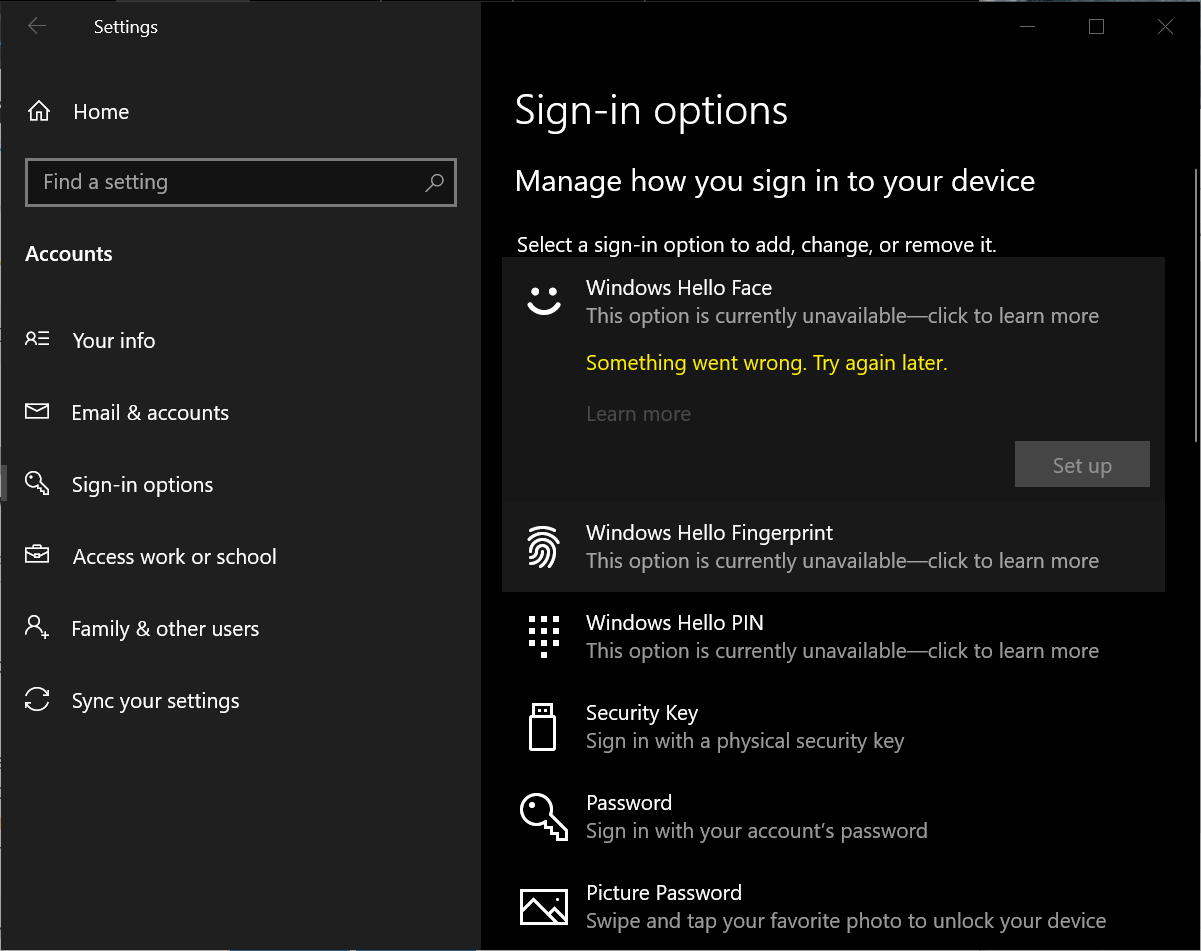Close the Settings window

[x=1165, y=27]
